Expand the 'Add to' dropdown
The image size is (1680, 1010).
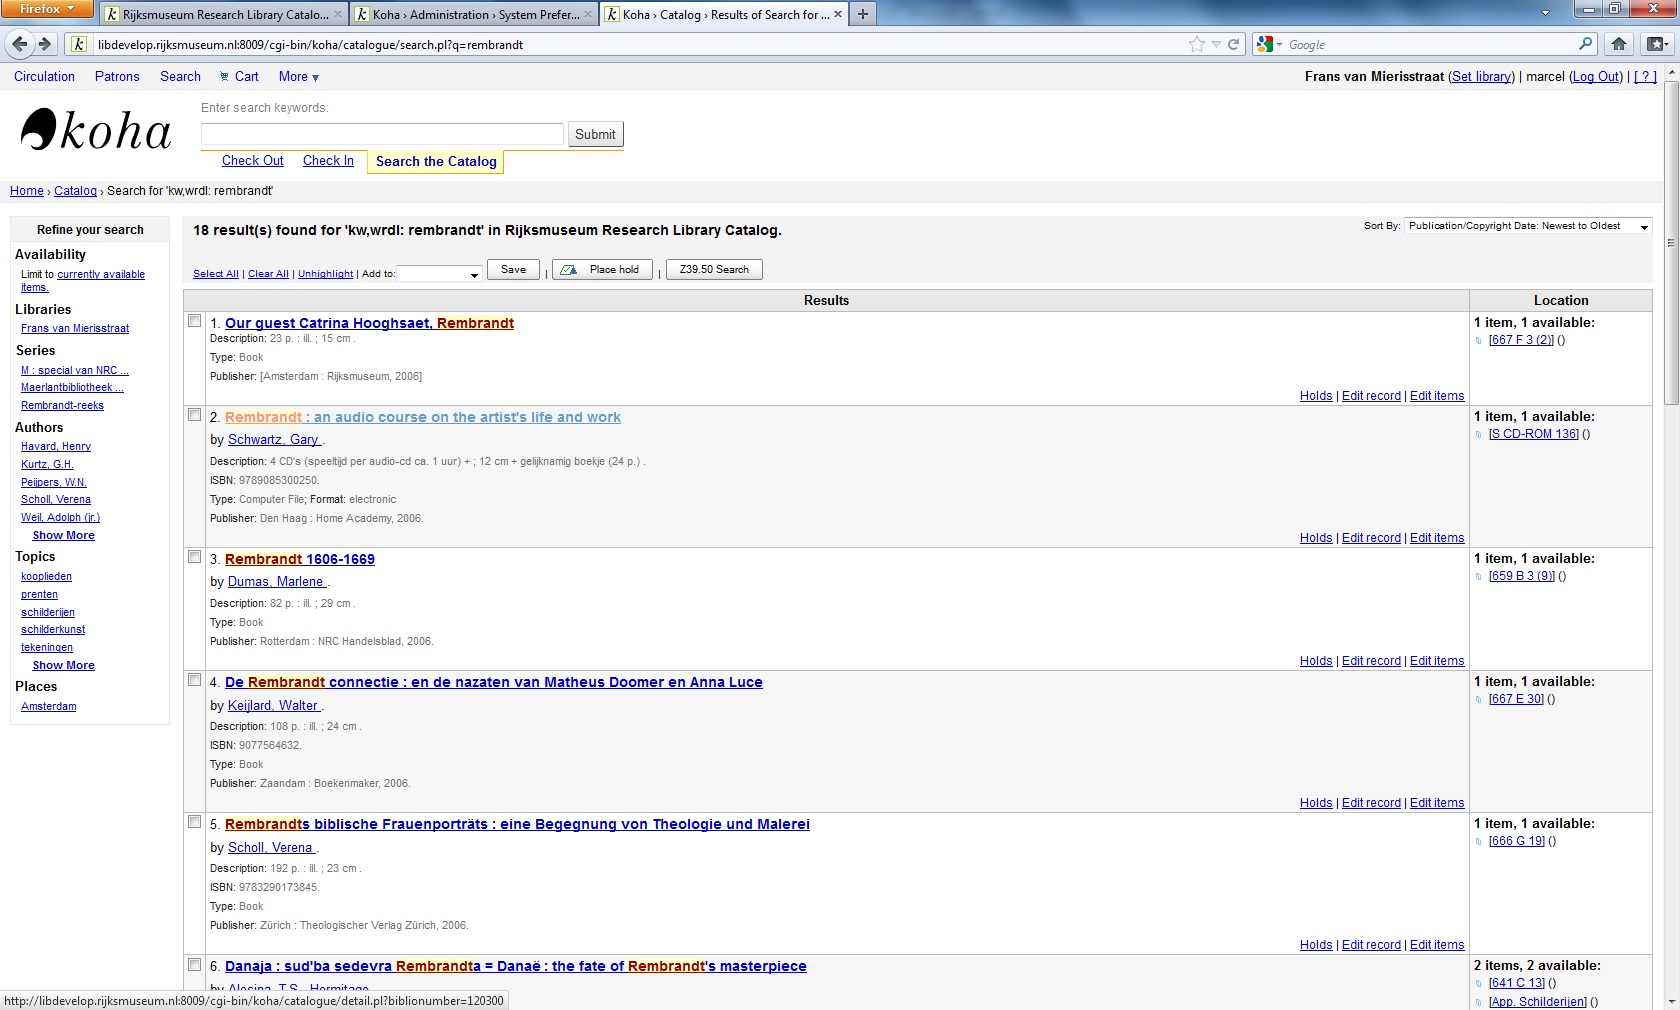tap(440, 273)
